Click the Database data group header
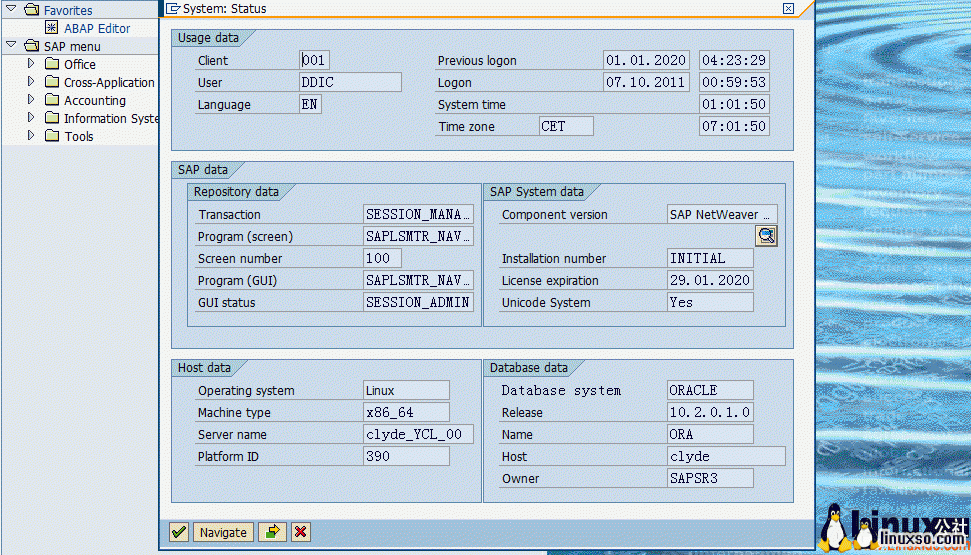 point(529,368)
